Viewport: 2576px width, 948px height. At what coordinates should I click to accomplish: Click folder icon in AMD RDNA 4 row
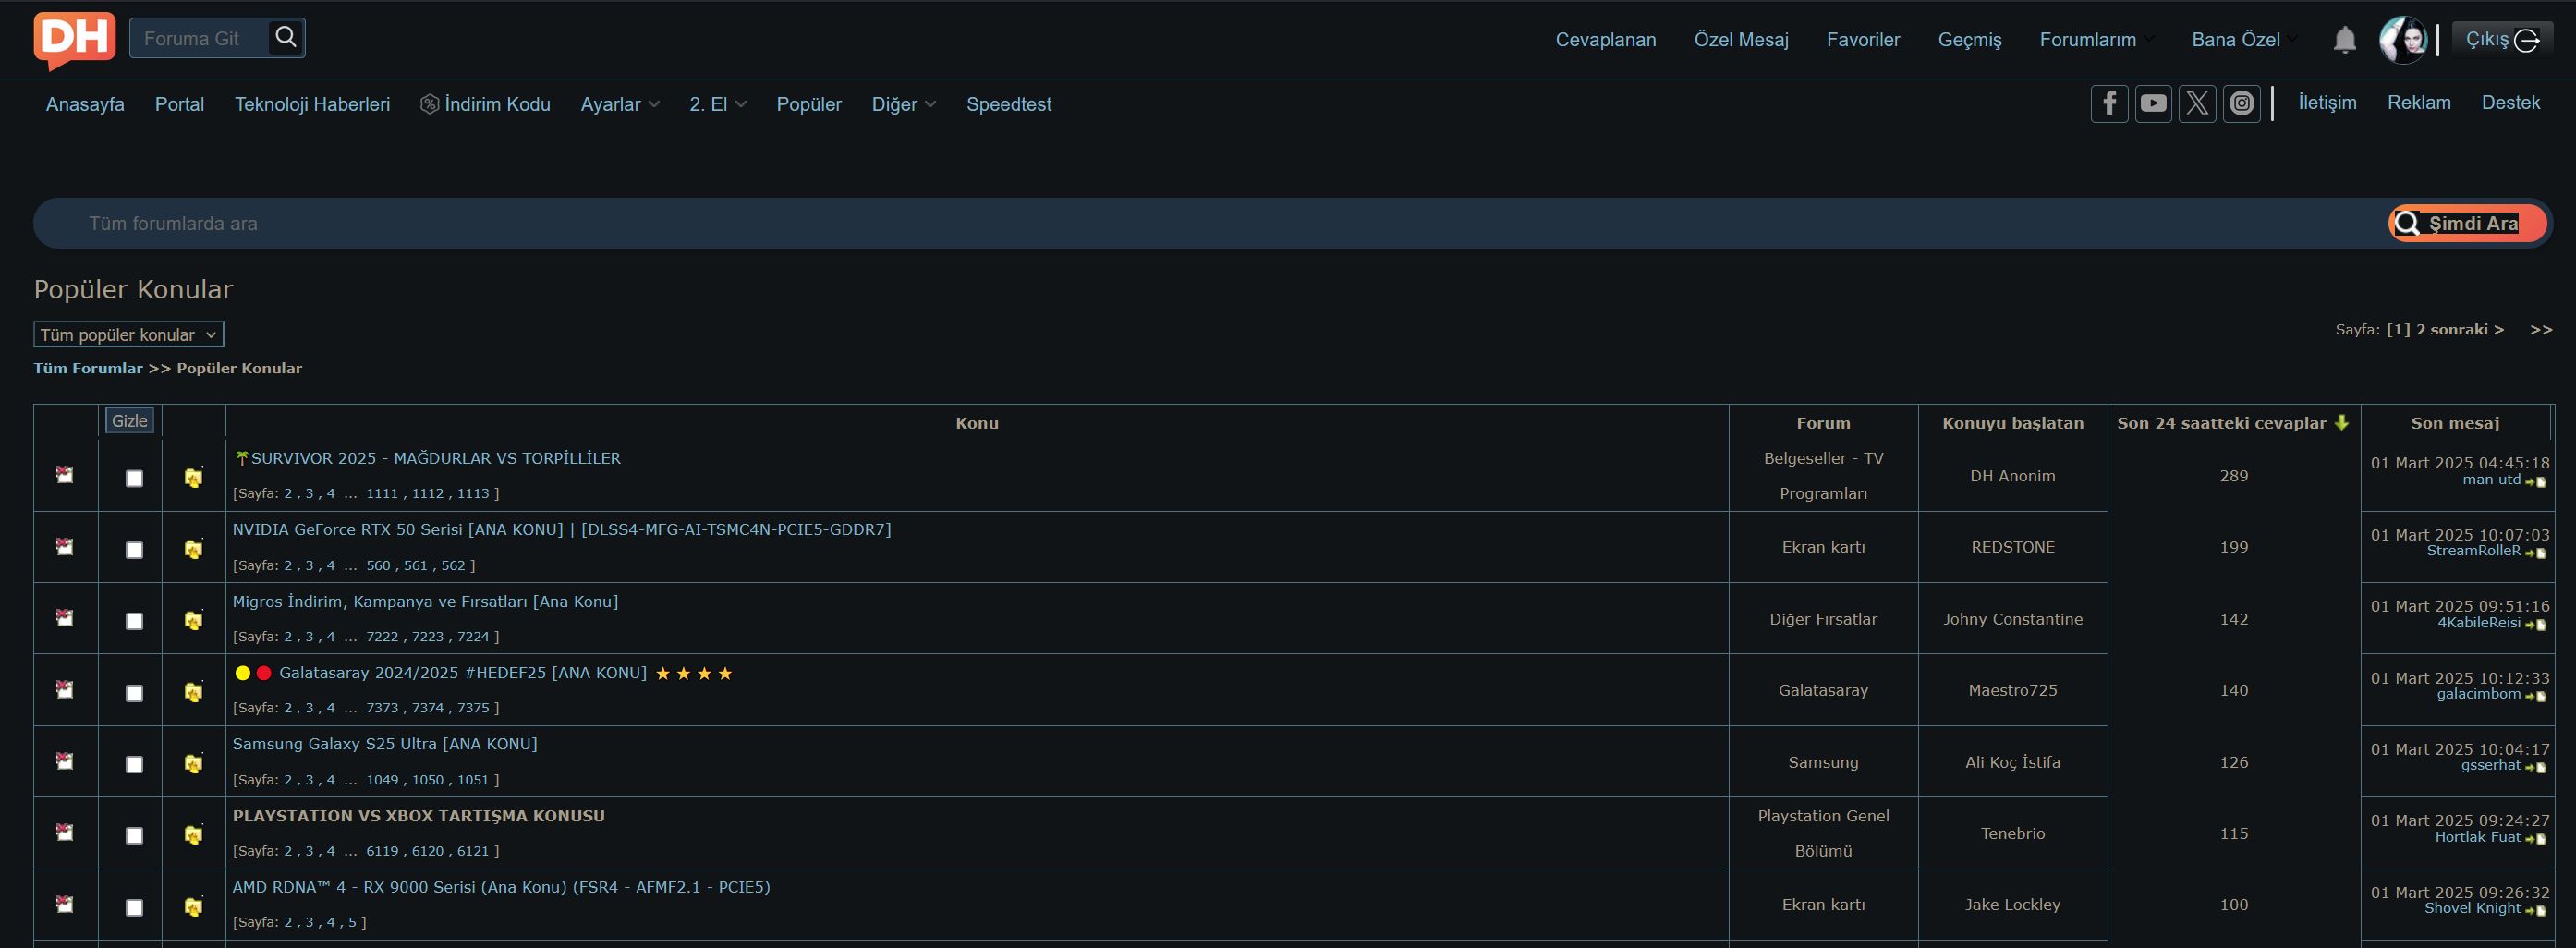click(194, 906)
